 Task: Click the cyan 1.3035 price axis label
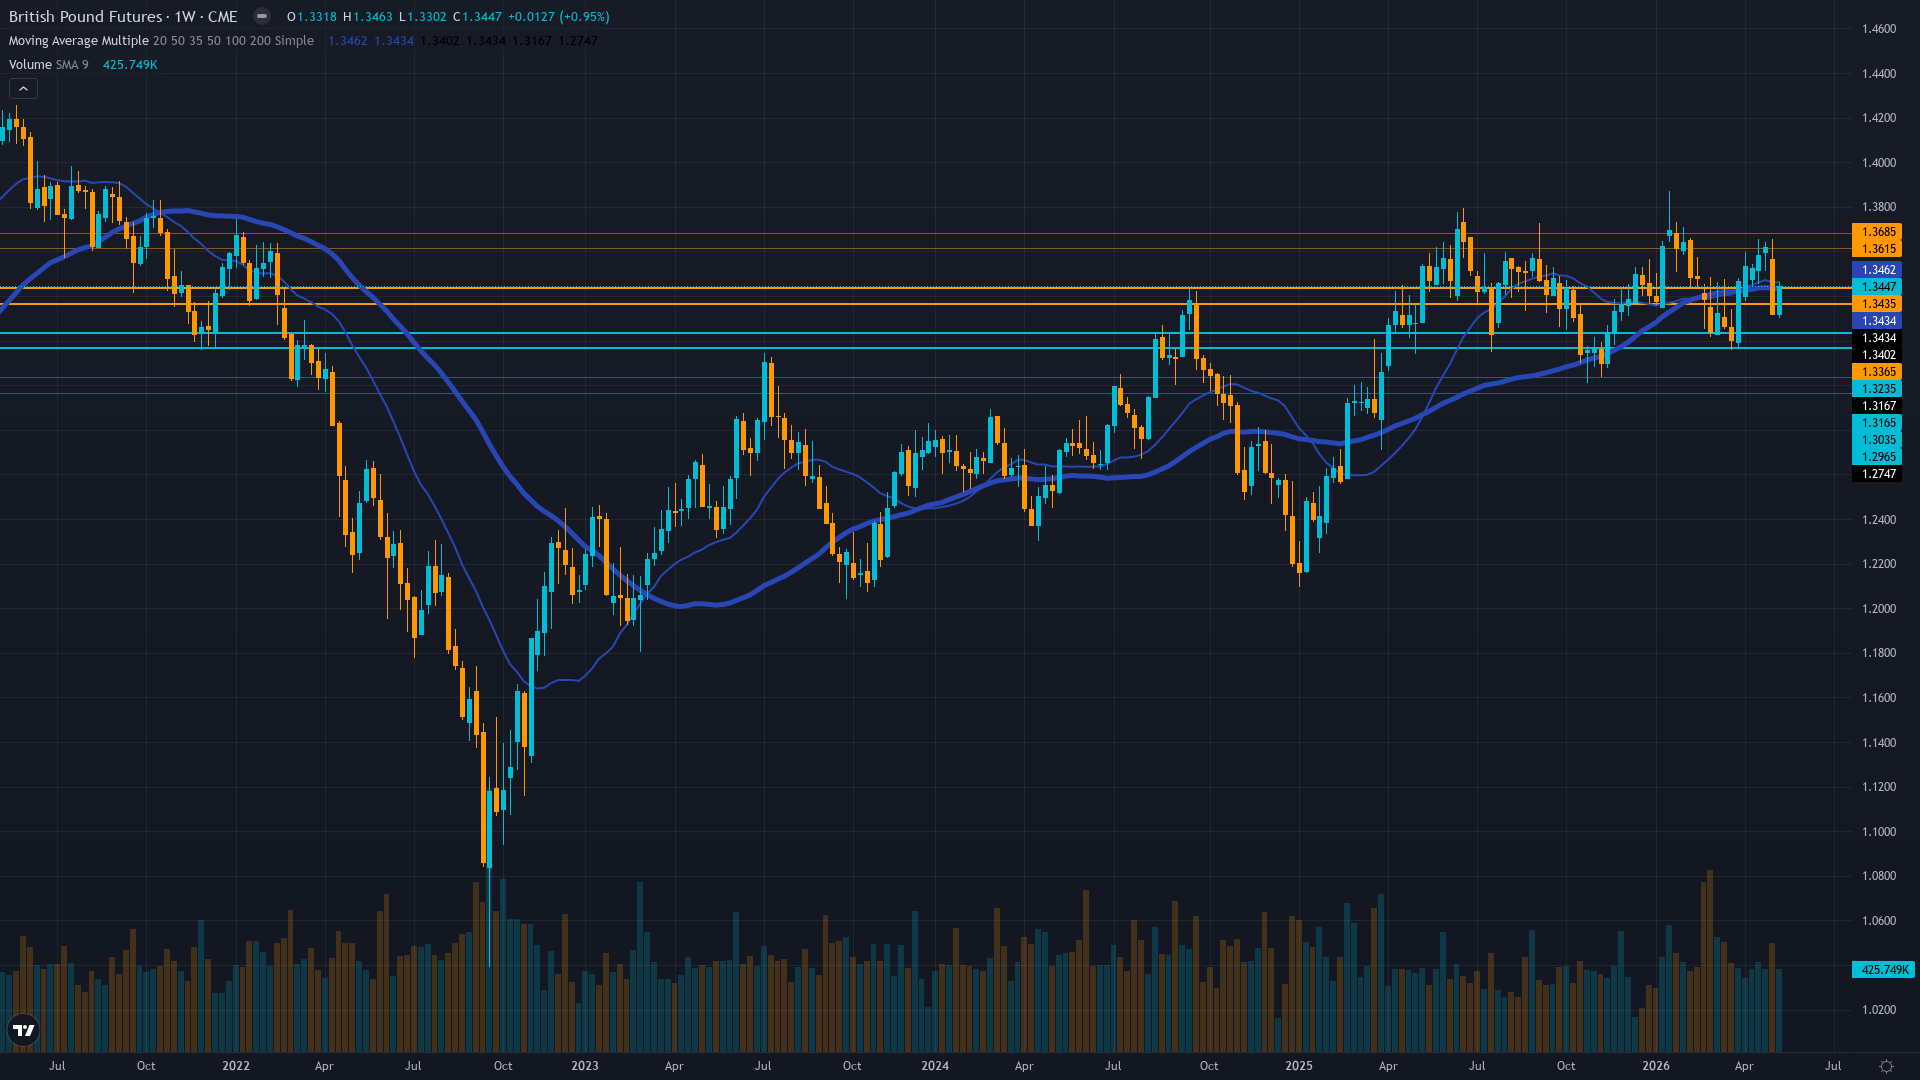coord(1877,440)
